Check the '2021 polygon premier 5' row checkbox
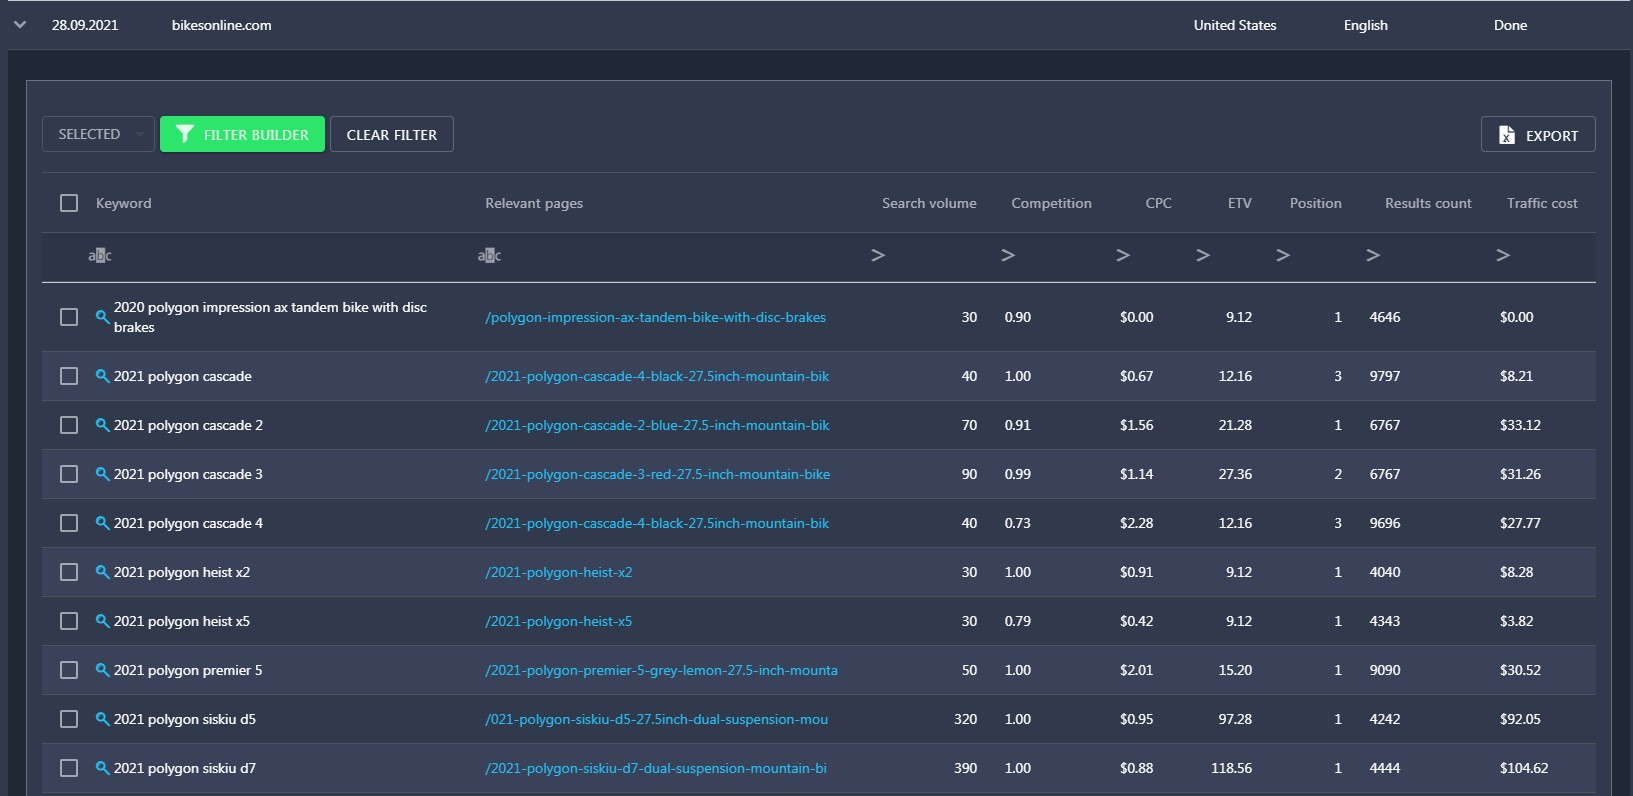 pyautogui.click(x=69, y=670)
